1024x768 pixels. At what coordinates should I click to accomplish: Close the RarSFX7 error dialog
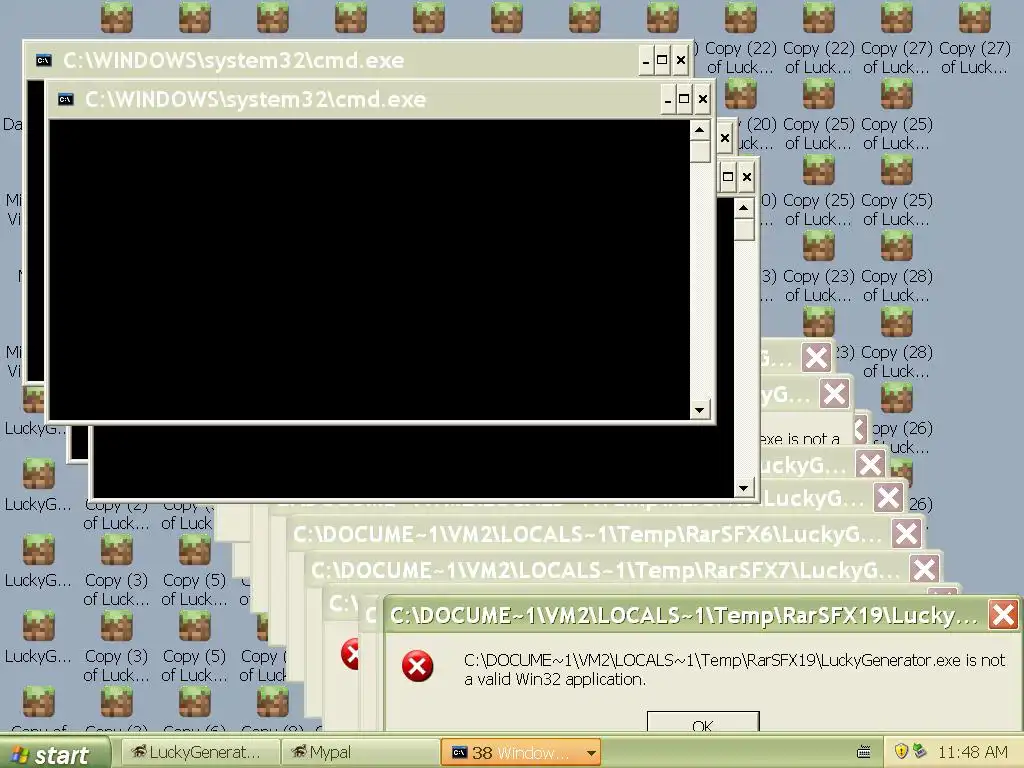tap(924, 569)
